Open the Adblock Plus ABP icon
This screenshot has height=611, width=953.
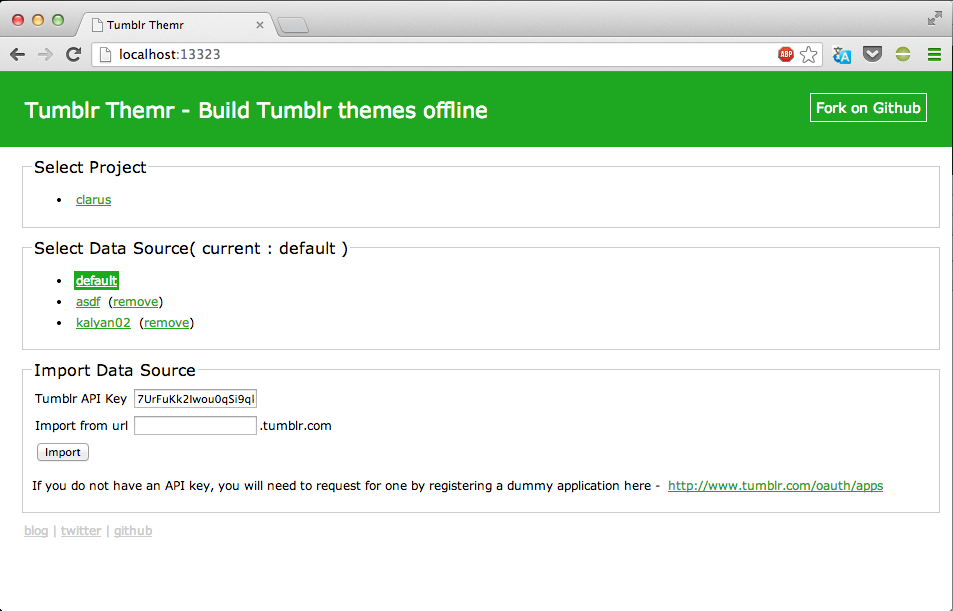(x=786, y=55)
